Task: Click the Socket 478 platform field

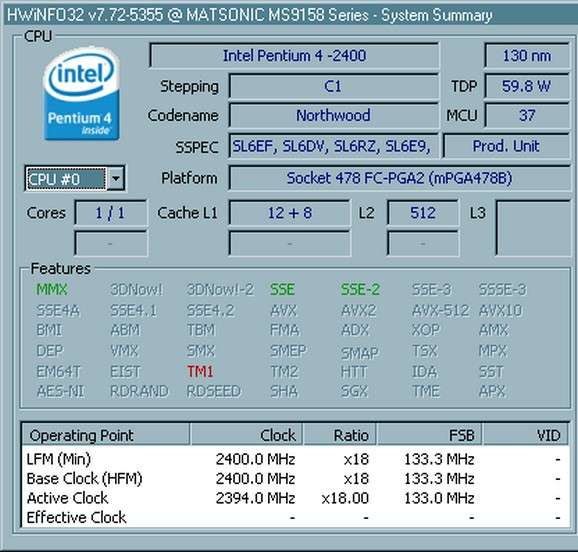Action: click(x=399, y=178)
